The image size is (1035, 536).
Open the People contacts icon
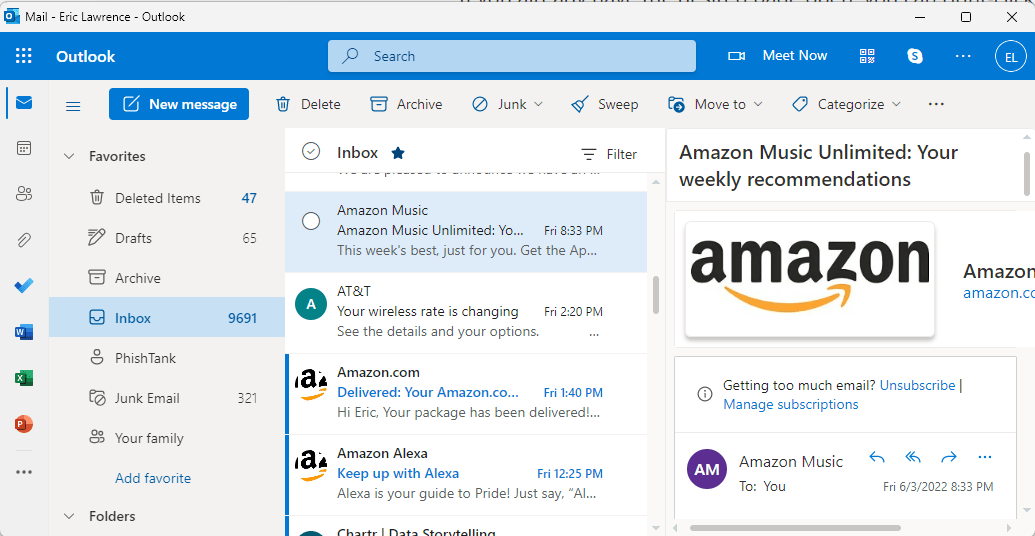[24, 194]
